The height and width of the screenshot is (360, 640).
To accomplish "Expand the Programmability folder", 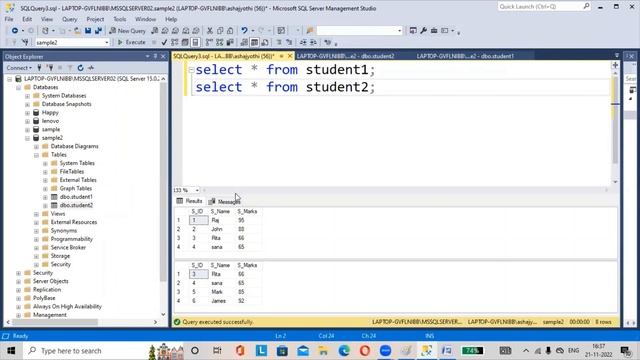I will (36, 239).
